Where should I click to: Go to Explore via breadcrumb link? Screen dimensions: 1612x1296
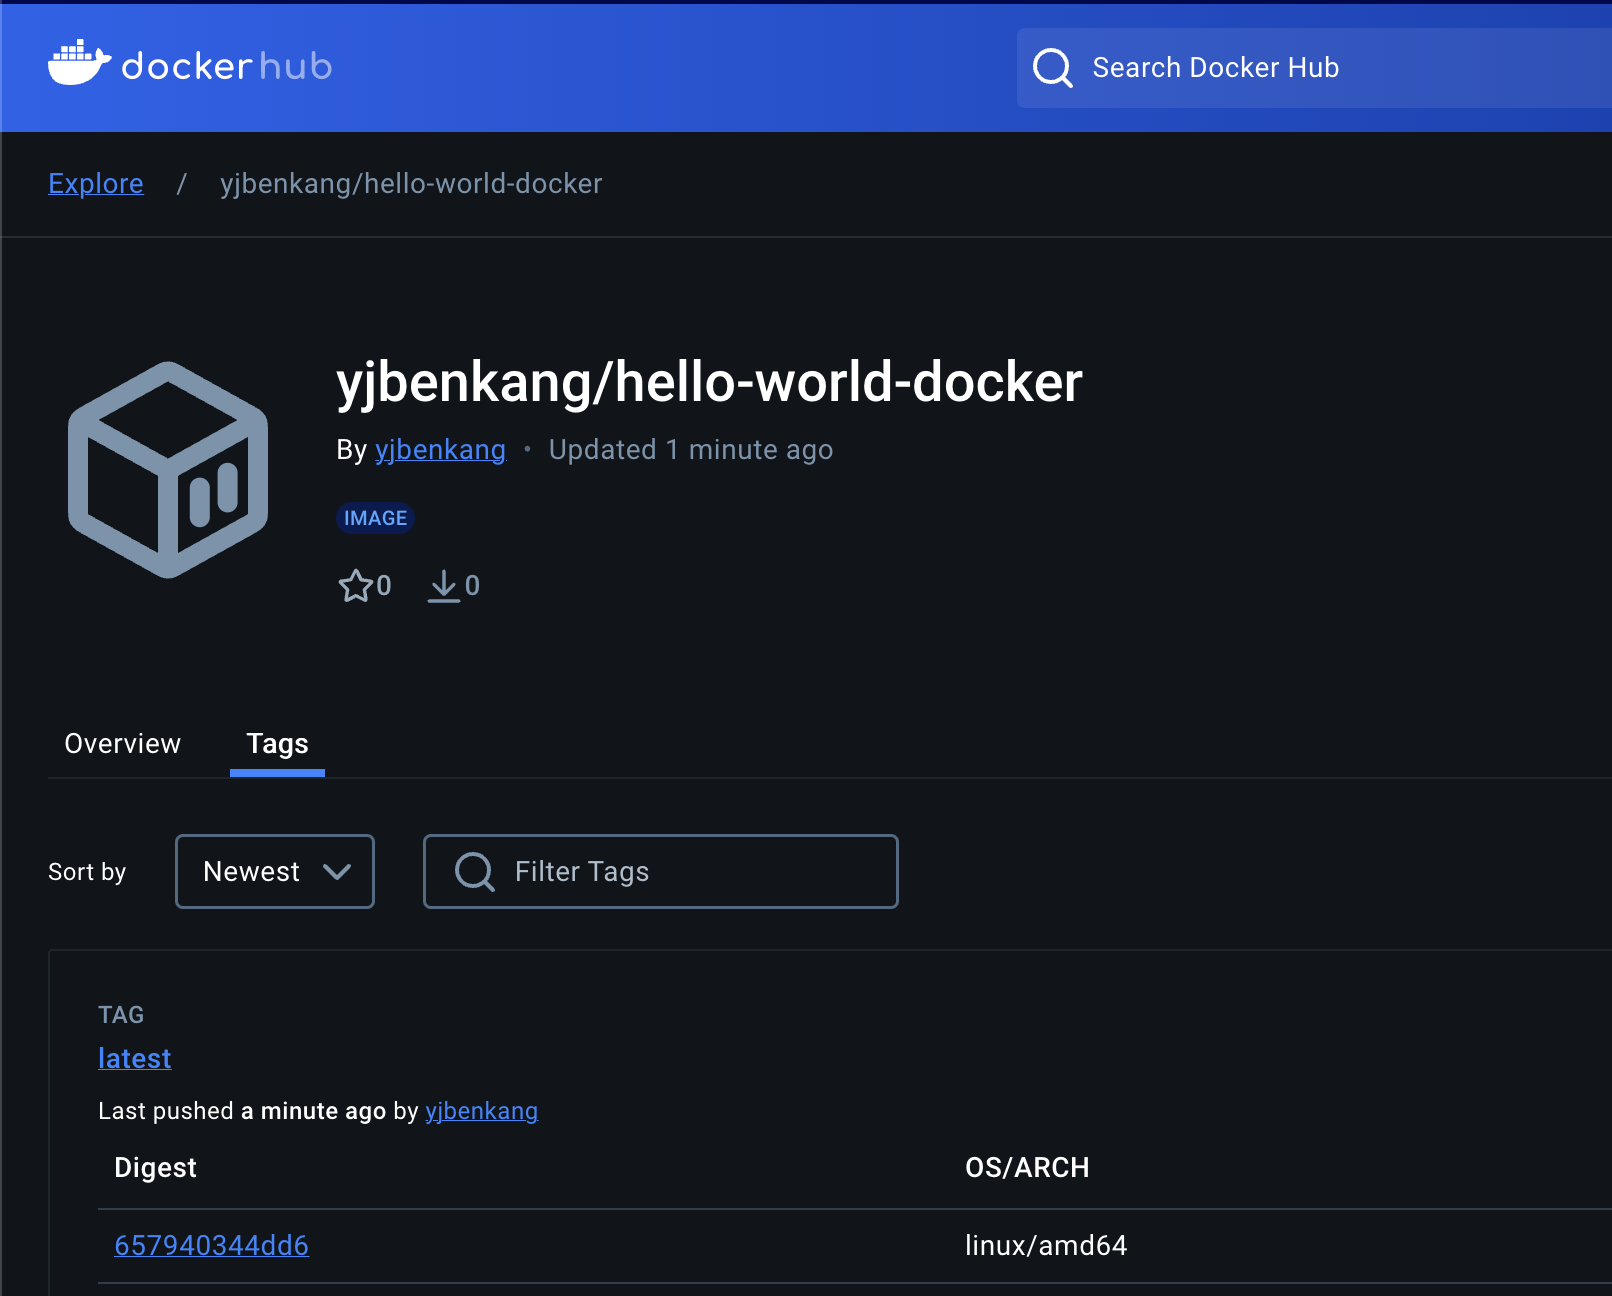[96, 184]
